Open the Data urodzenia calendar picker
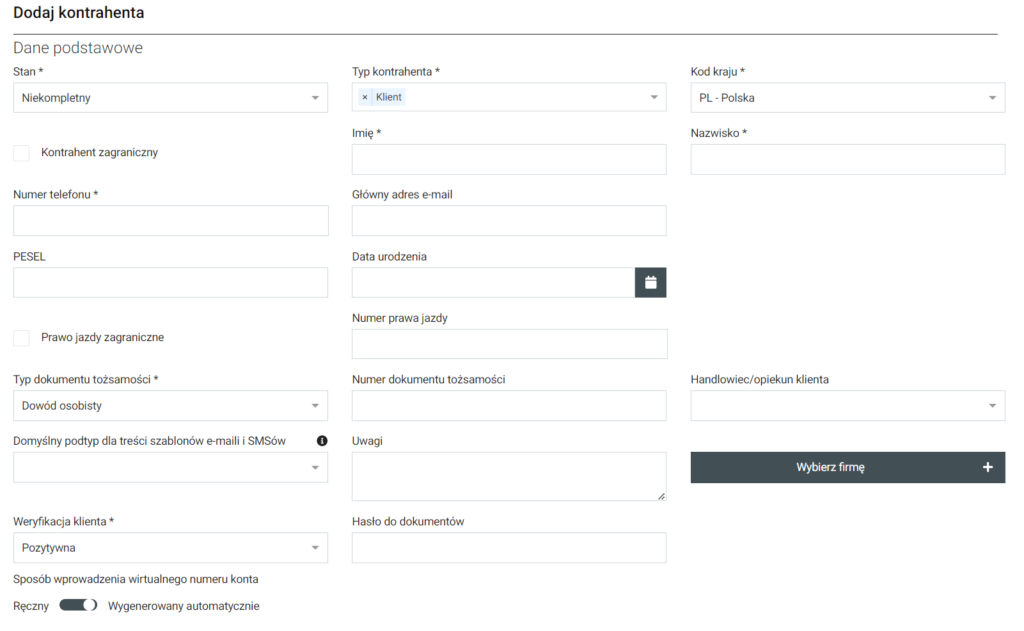1024x631 pixels. pos(650,282)
